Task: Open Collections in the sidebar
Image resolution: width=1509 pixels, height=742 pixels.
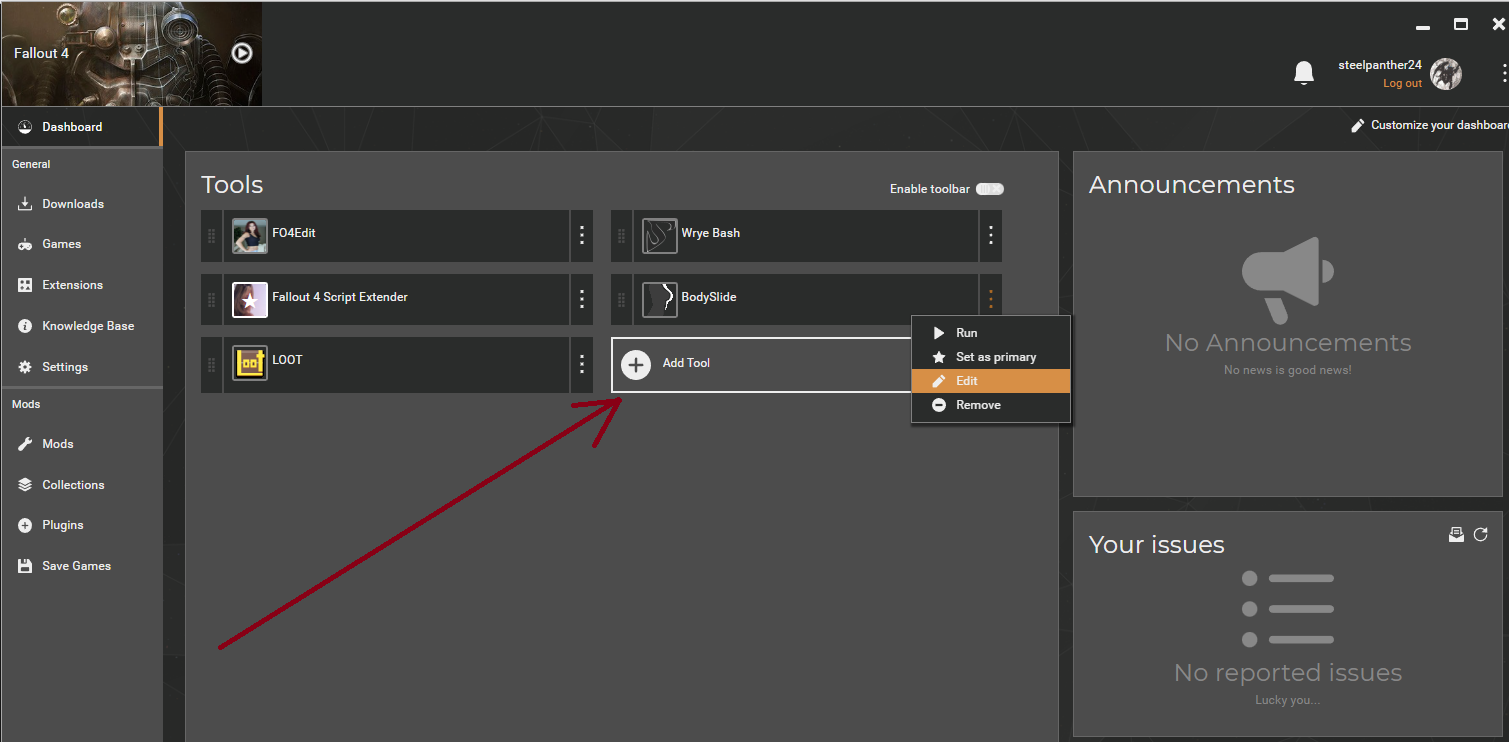Action: point(81,485)
